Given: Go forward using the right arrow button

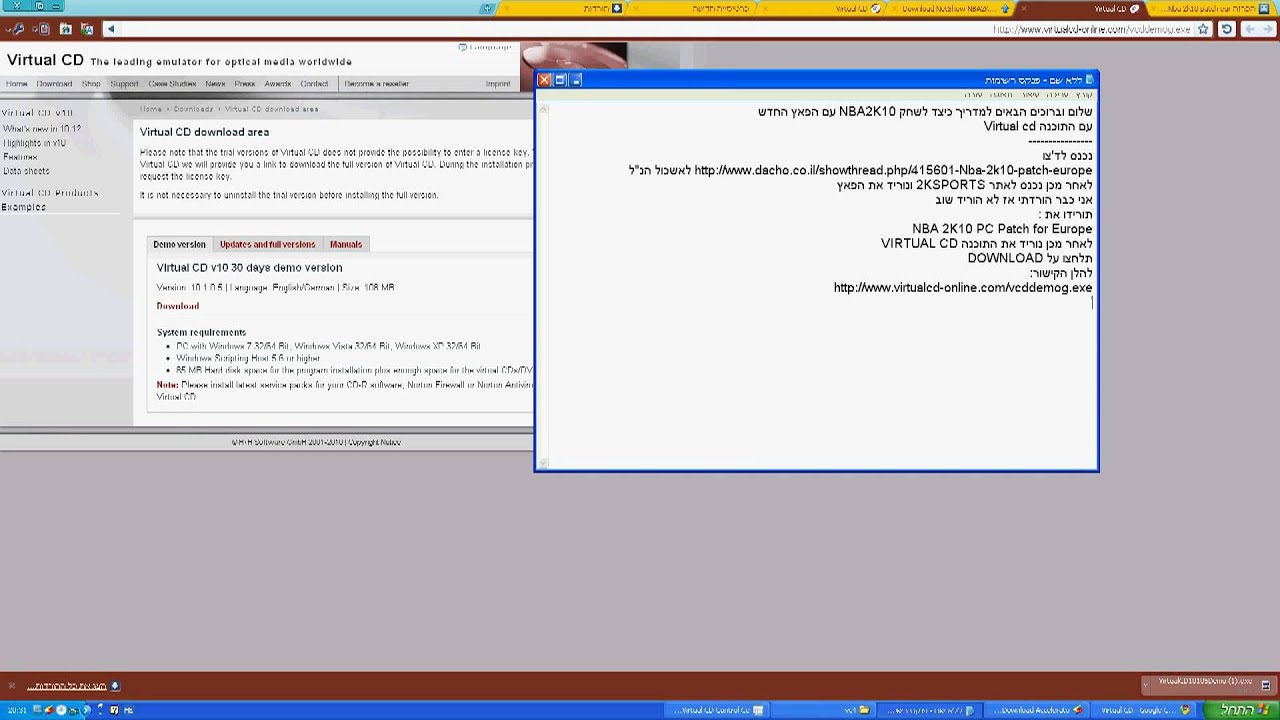Looking at the screenshot, I should (1268, 29).
